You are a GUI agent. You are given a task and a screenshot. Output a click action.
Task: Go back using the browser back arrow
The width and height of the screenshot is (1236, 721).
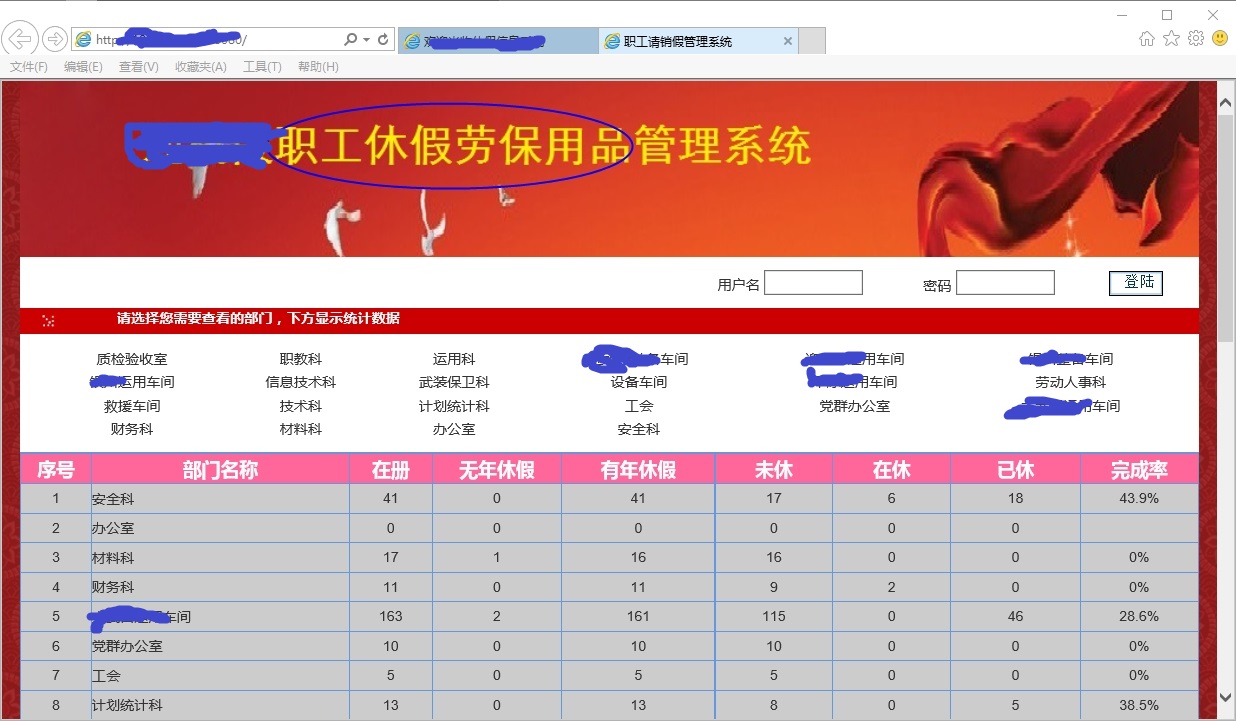(x=21, y=40)
